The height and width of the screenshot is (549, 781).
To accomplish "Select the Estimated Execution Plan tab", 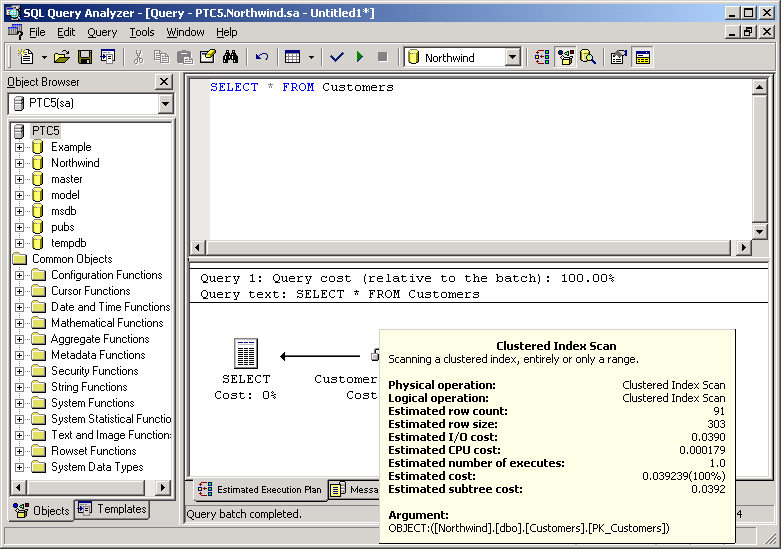I will (x=260, y=490).
